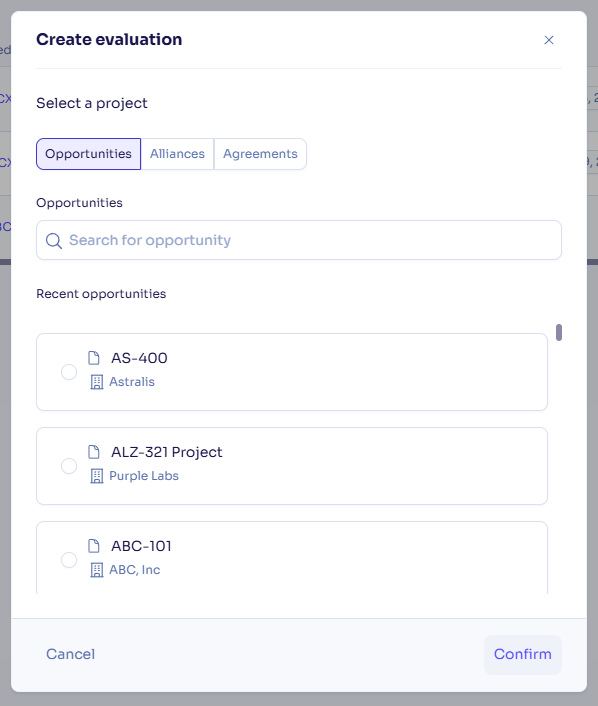The height and width of the screenshot is (706, 598).
Task: Focus the Search for opportunity field
Action: click(x=299, y=240)
